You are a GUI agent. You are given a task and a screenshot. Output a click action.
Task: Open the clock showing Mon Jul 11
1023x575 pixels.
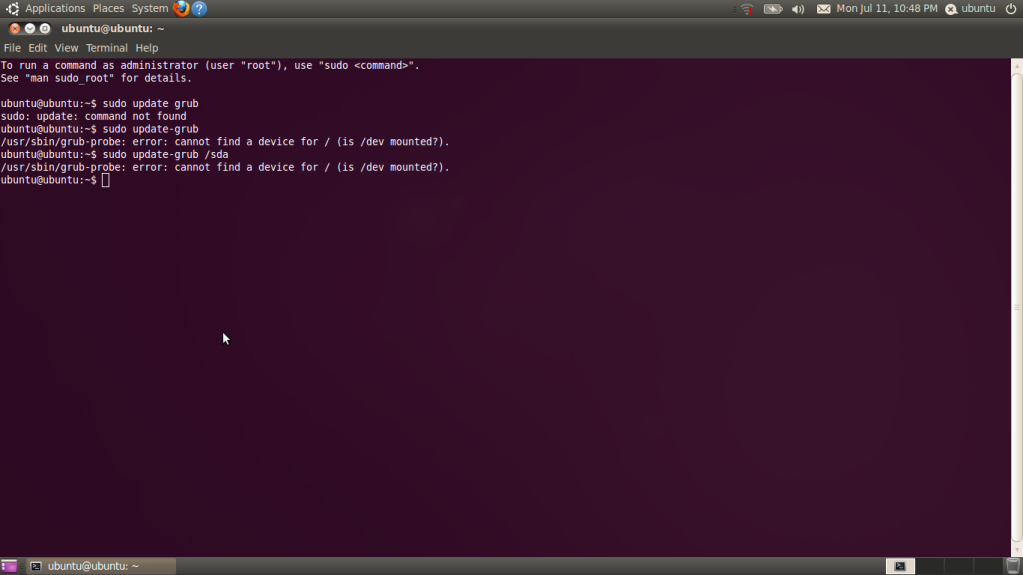[887, 8]
